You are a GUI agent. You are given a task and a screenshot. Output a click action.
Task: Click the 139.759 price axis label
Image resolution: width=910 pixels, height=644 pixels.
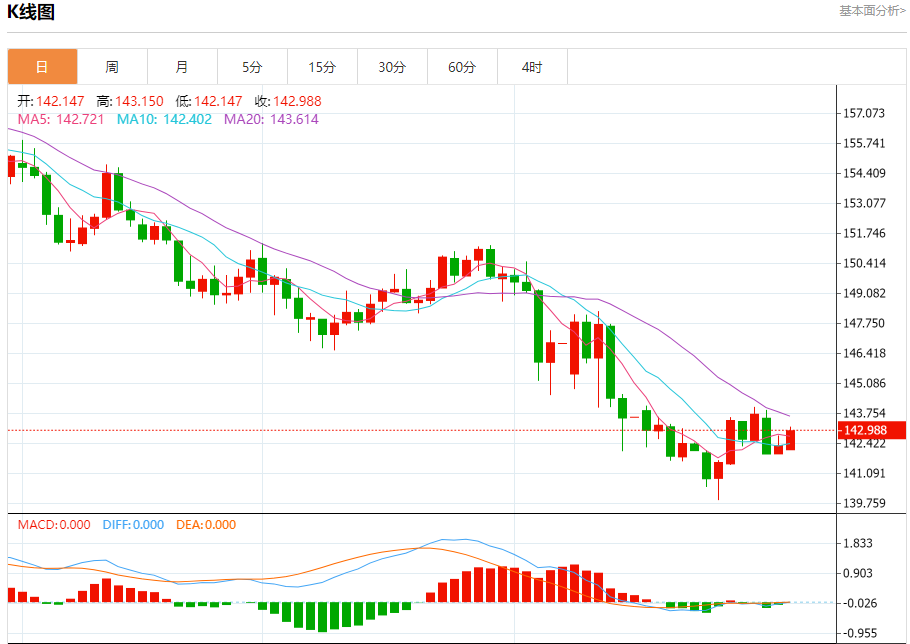click(x=864, y=503)
